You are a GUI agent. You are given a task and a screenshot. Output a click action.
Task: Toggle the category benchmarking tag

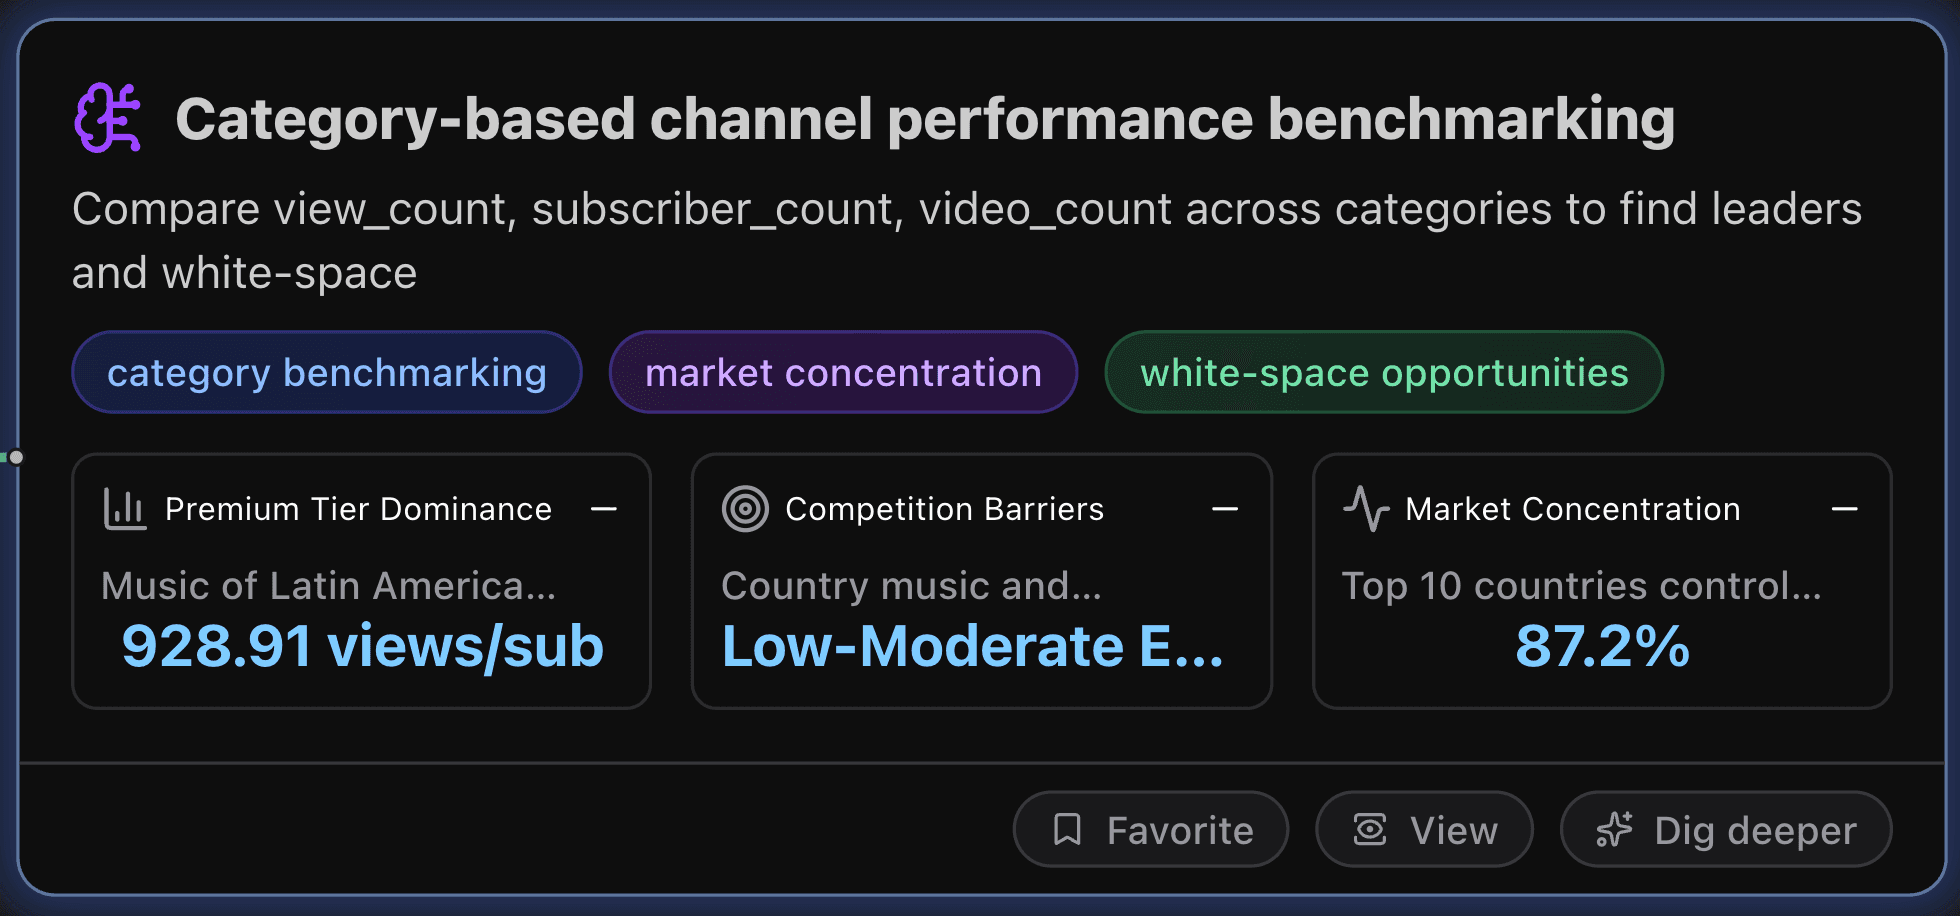pos(326,372)
